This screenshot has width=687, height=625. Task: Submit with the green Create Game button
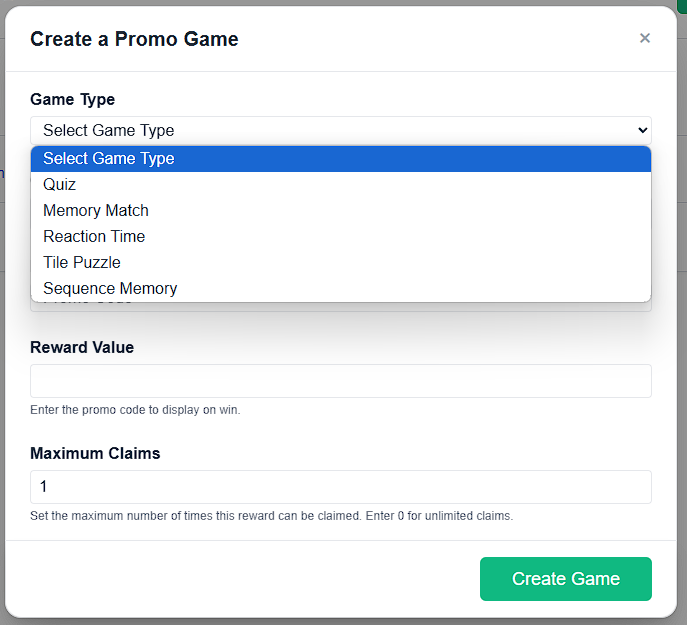click(x=566, y=579)
